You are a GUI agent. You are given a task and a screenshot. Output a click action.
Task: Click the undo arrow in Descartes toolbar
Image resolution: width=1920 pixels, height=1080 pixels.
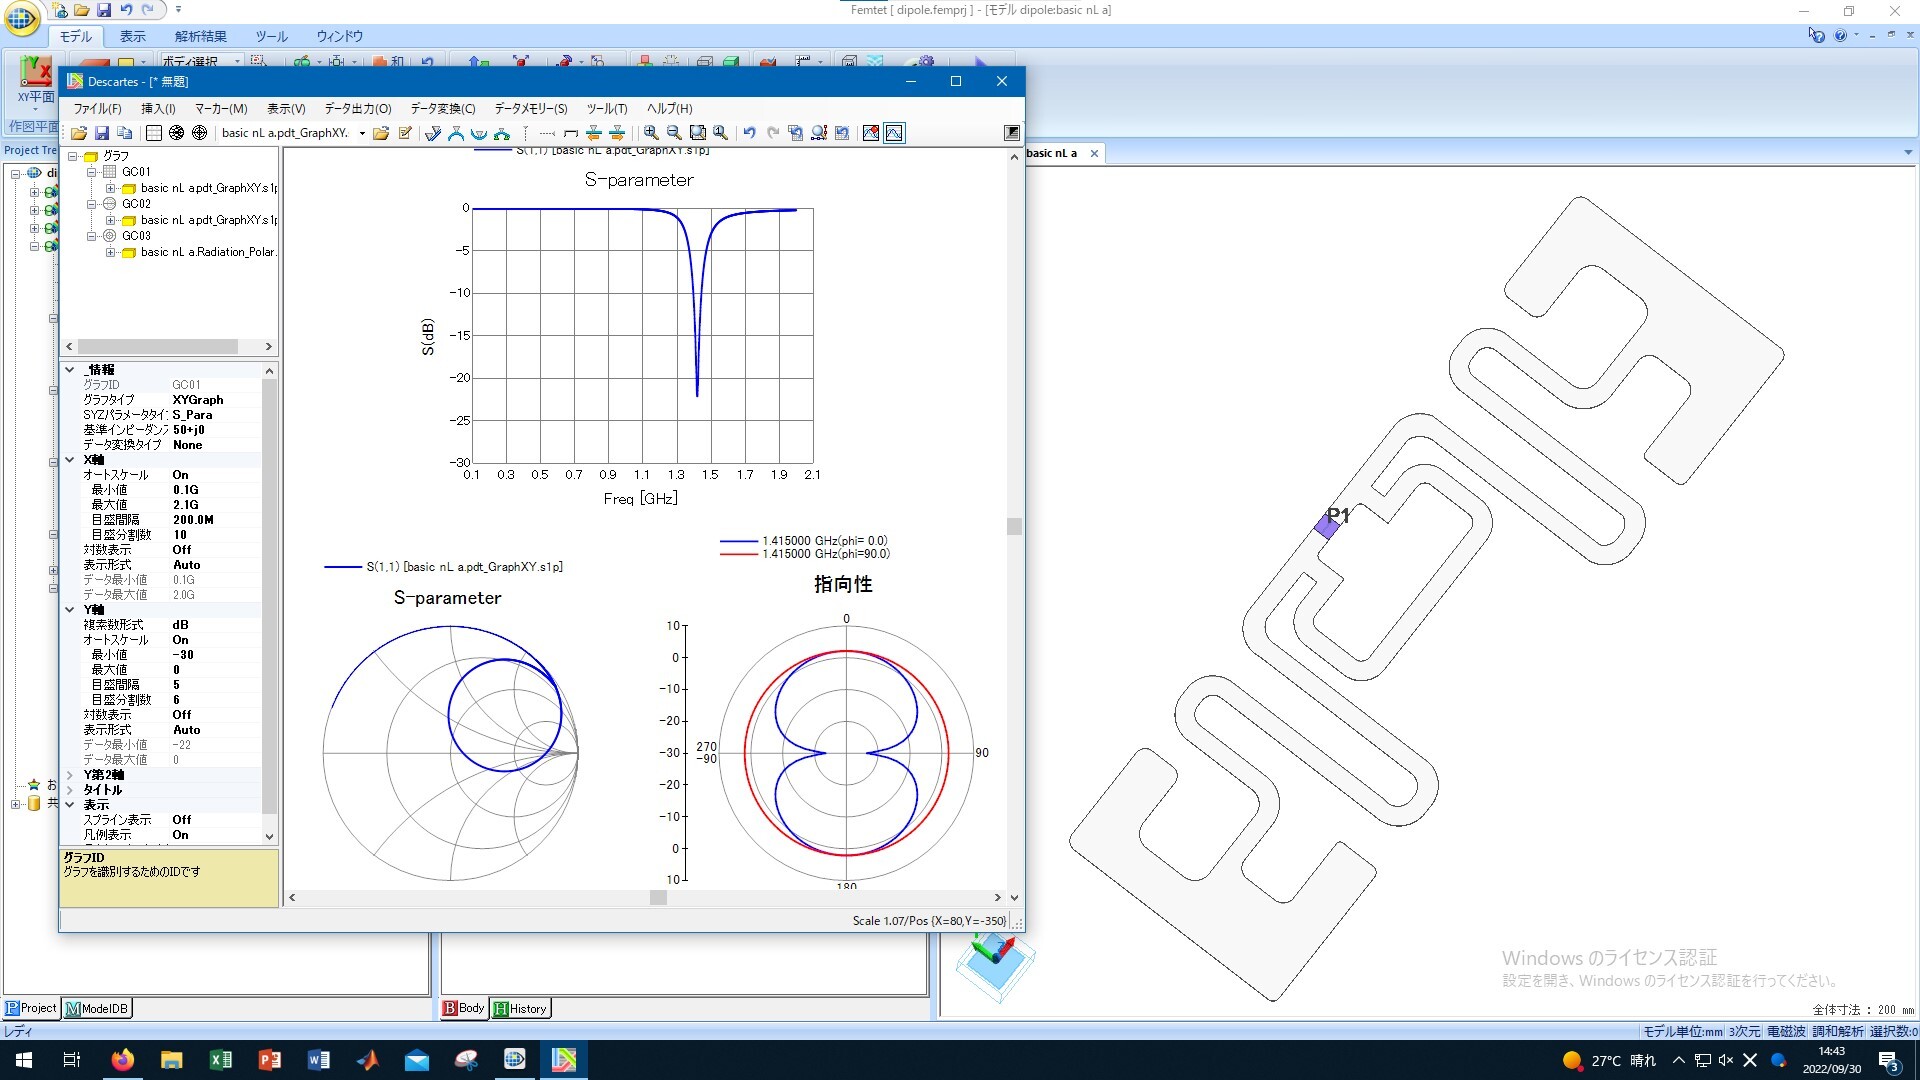(x=749, y=133)
